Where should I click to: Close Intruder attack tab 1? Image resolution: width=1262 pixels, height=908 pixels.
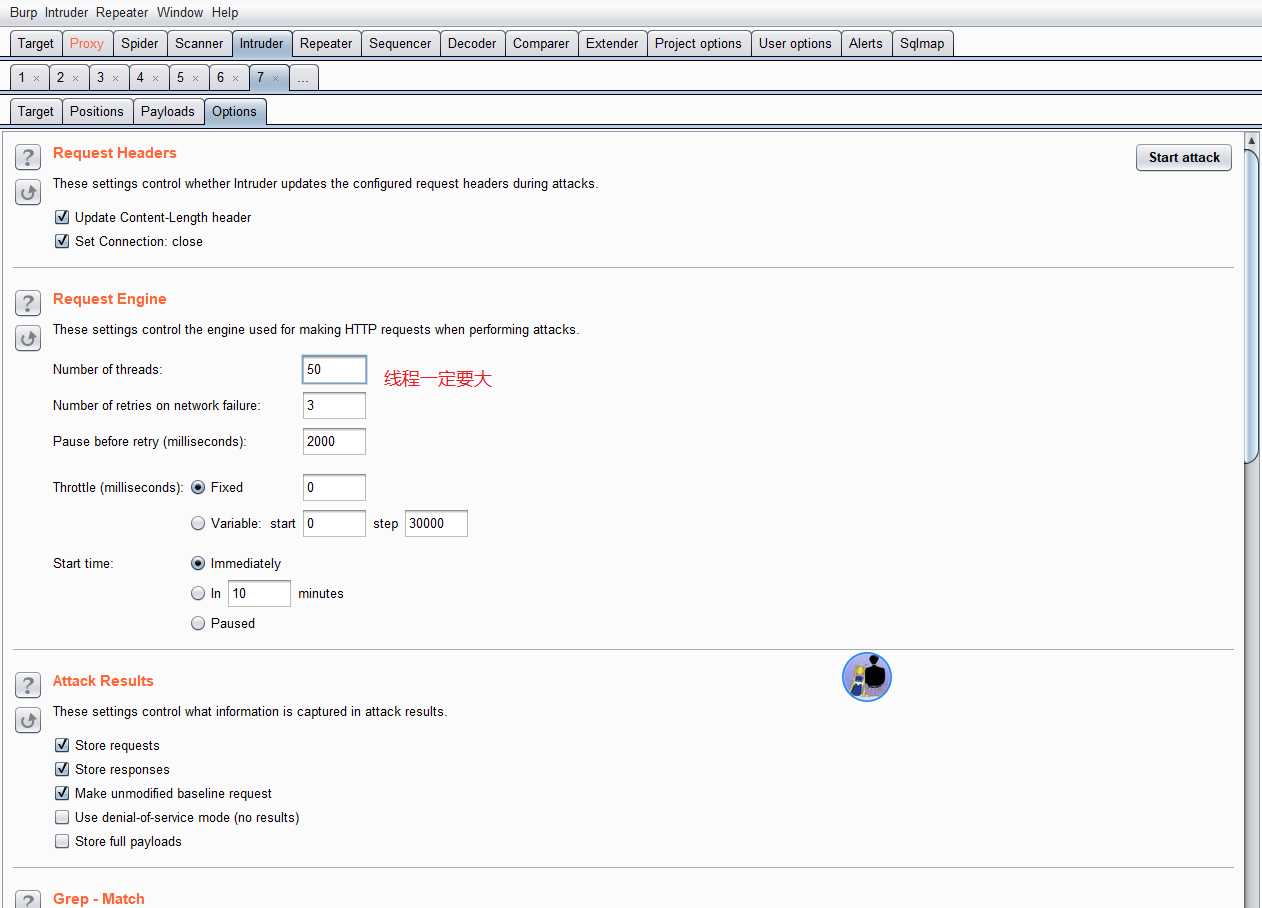pos(36,78)
